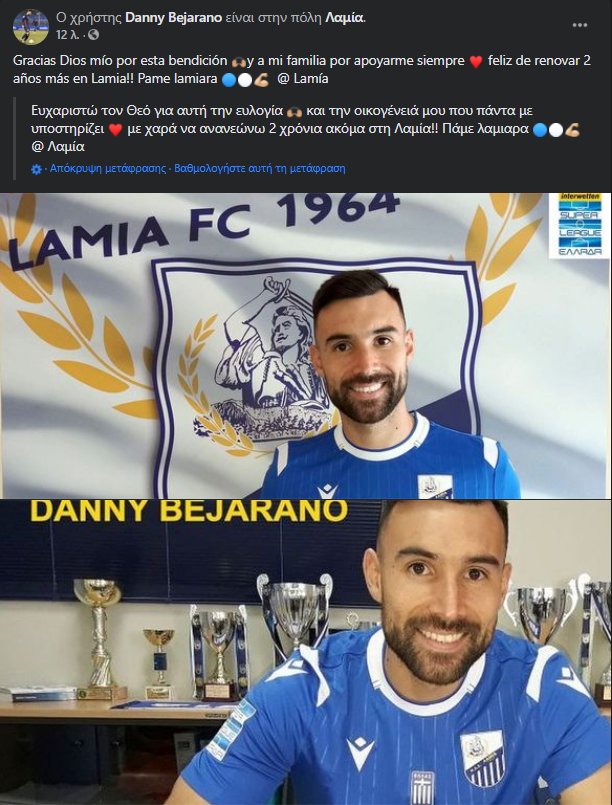The width and height of the screenshot is (612, 805).
Task: Open the Λαμία location link in header
Action: [x=345, y=18]
